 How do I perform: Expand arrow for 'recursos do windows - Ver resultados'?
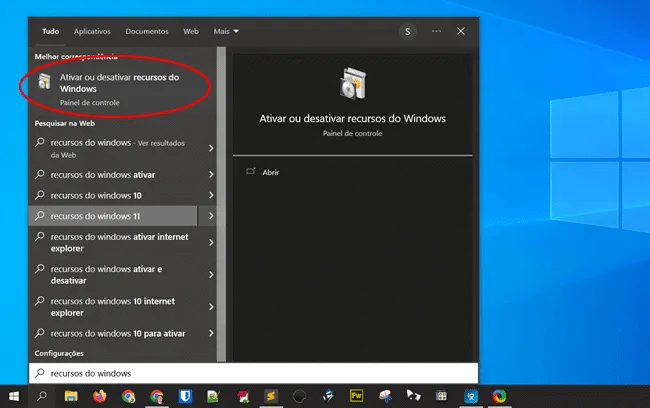pyautogui.click(x=211, y=148)
